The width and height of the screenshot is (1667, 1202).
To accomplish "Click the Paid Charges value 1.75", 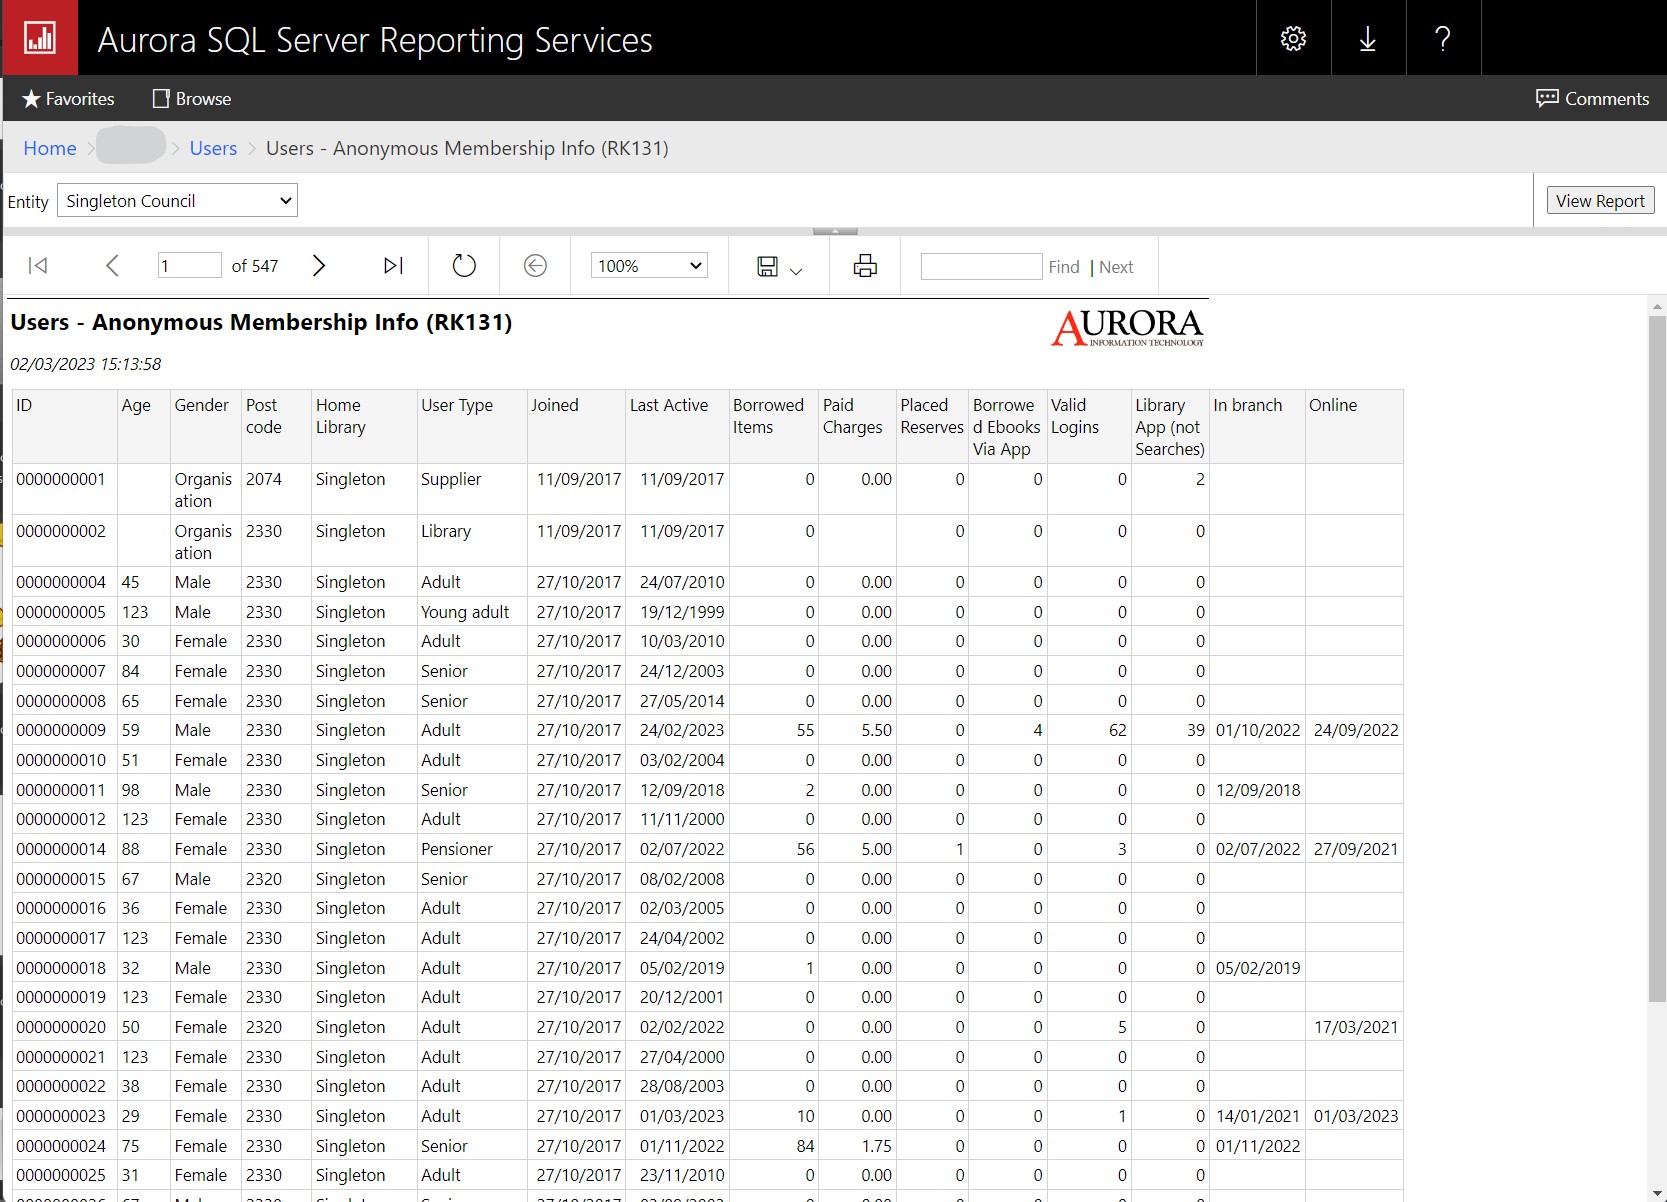I will [876, 1146].
